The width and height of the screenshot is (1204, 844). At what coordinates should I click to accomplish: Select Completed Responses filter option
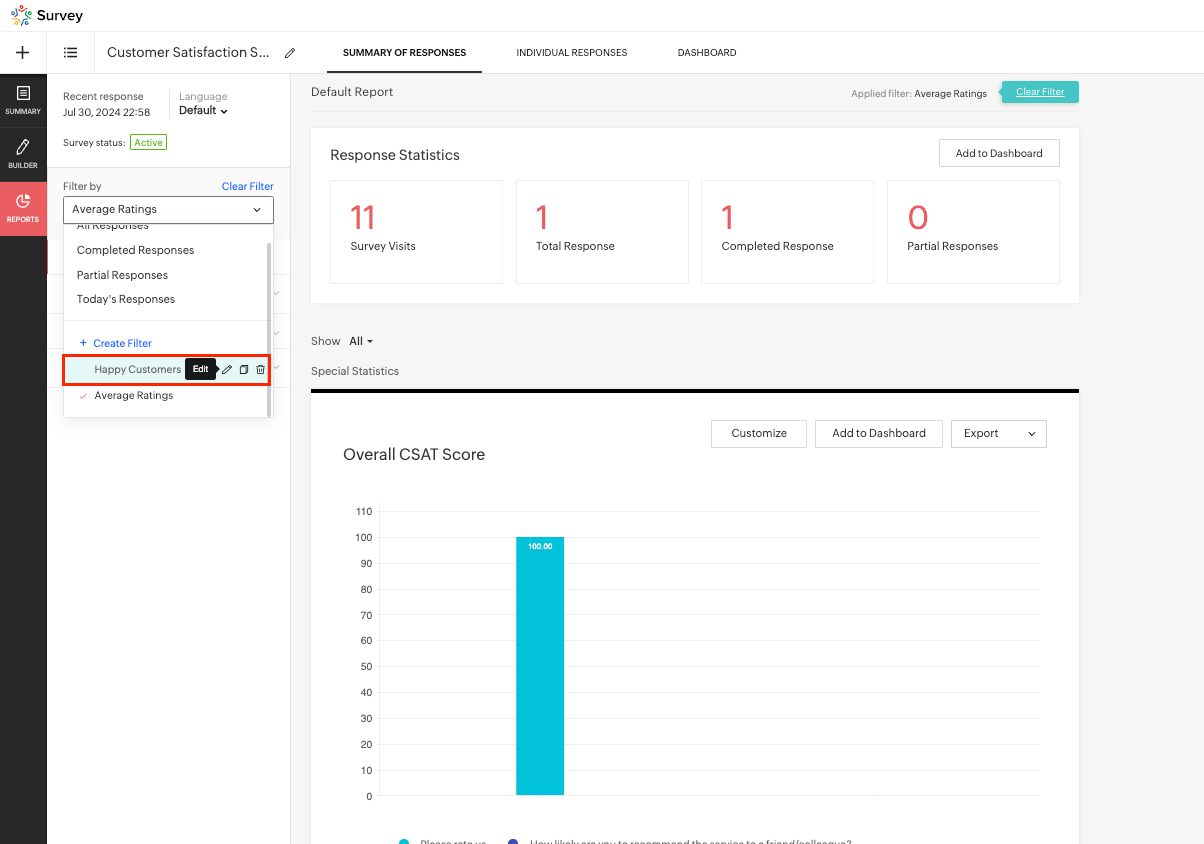[x=135, y=250]
